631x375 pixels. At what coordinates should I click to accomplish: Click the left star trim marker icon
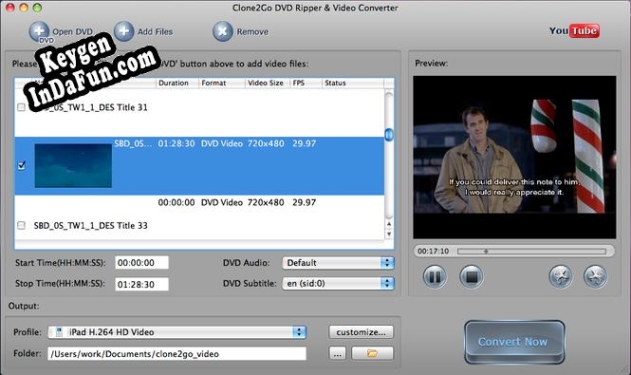coord(560,277)
